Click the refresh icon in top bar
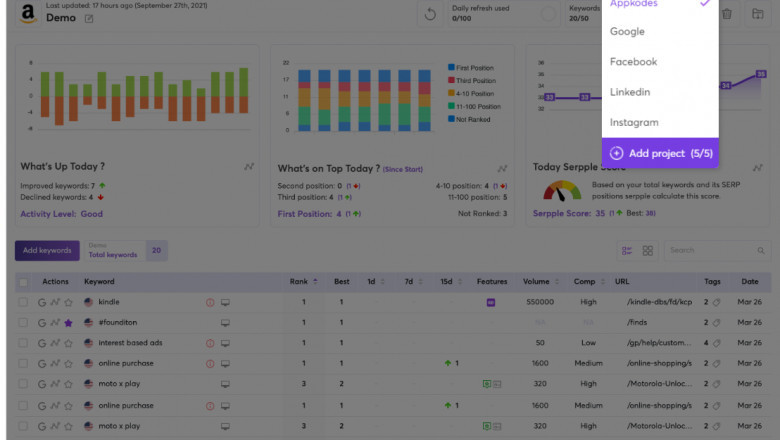780x440 pixels. tap(431, 14)
